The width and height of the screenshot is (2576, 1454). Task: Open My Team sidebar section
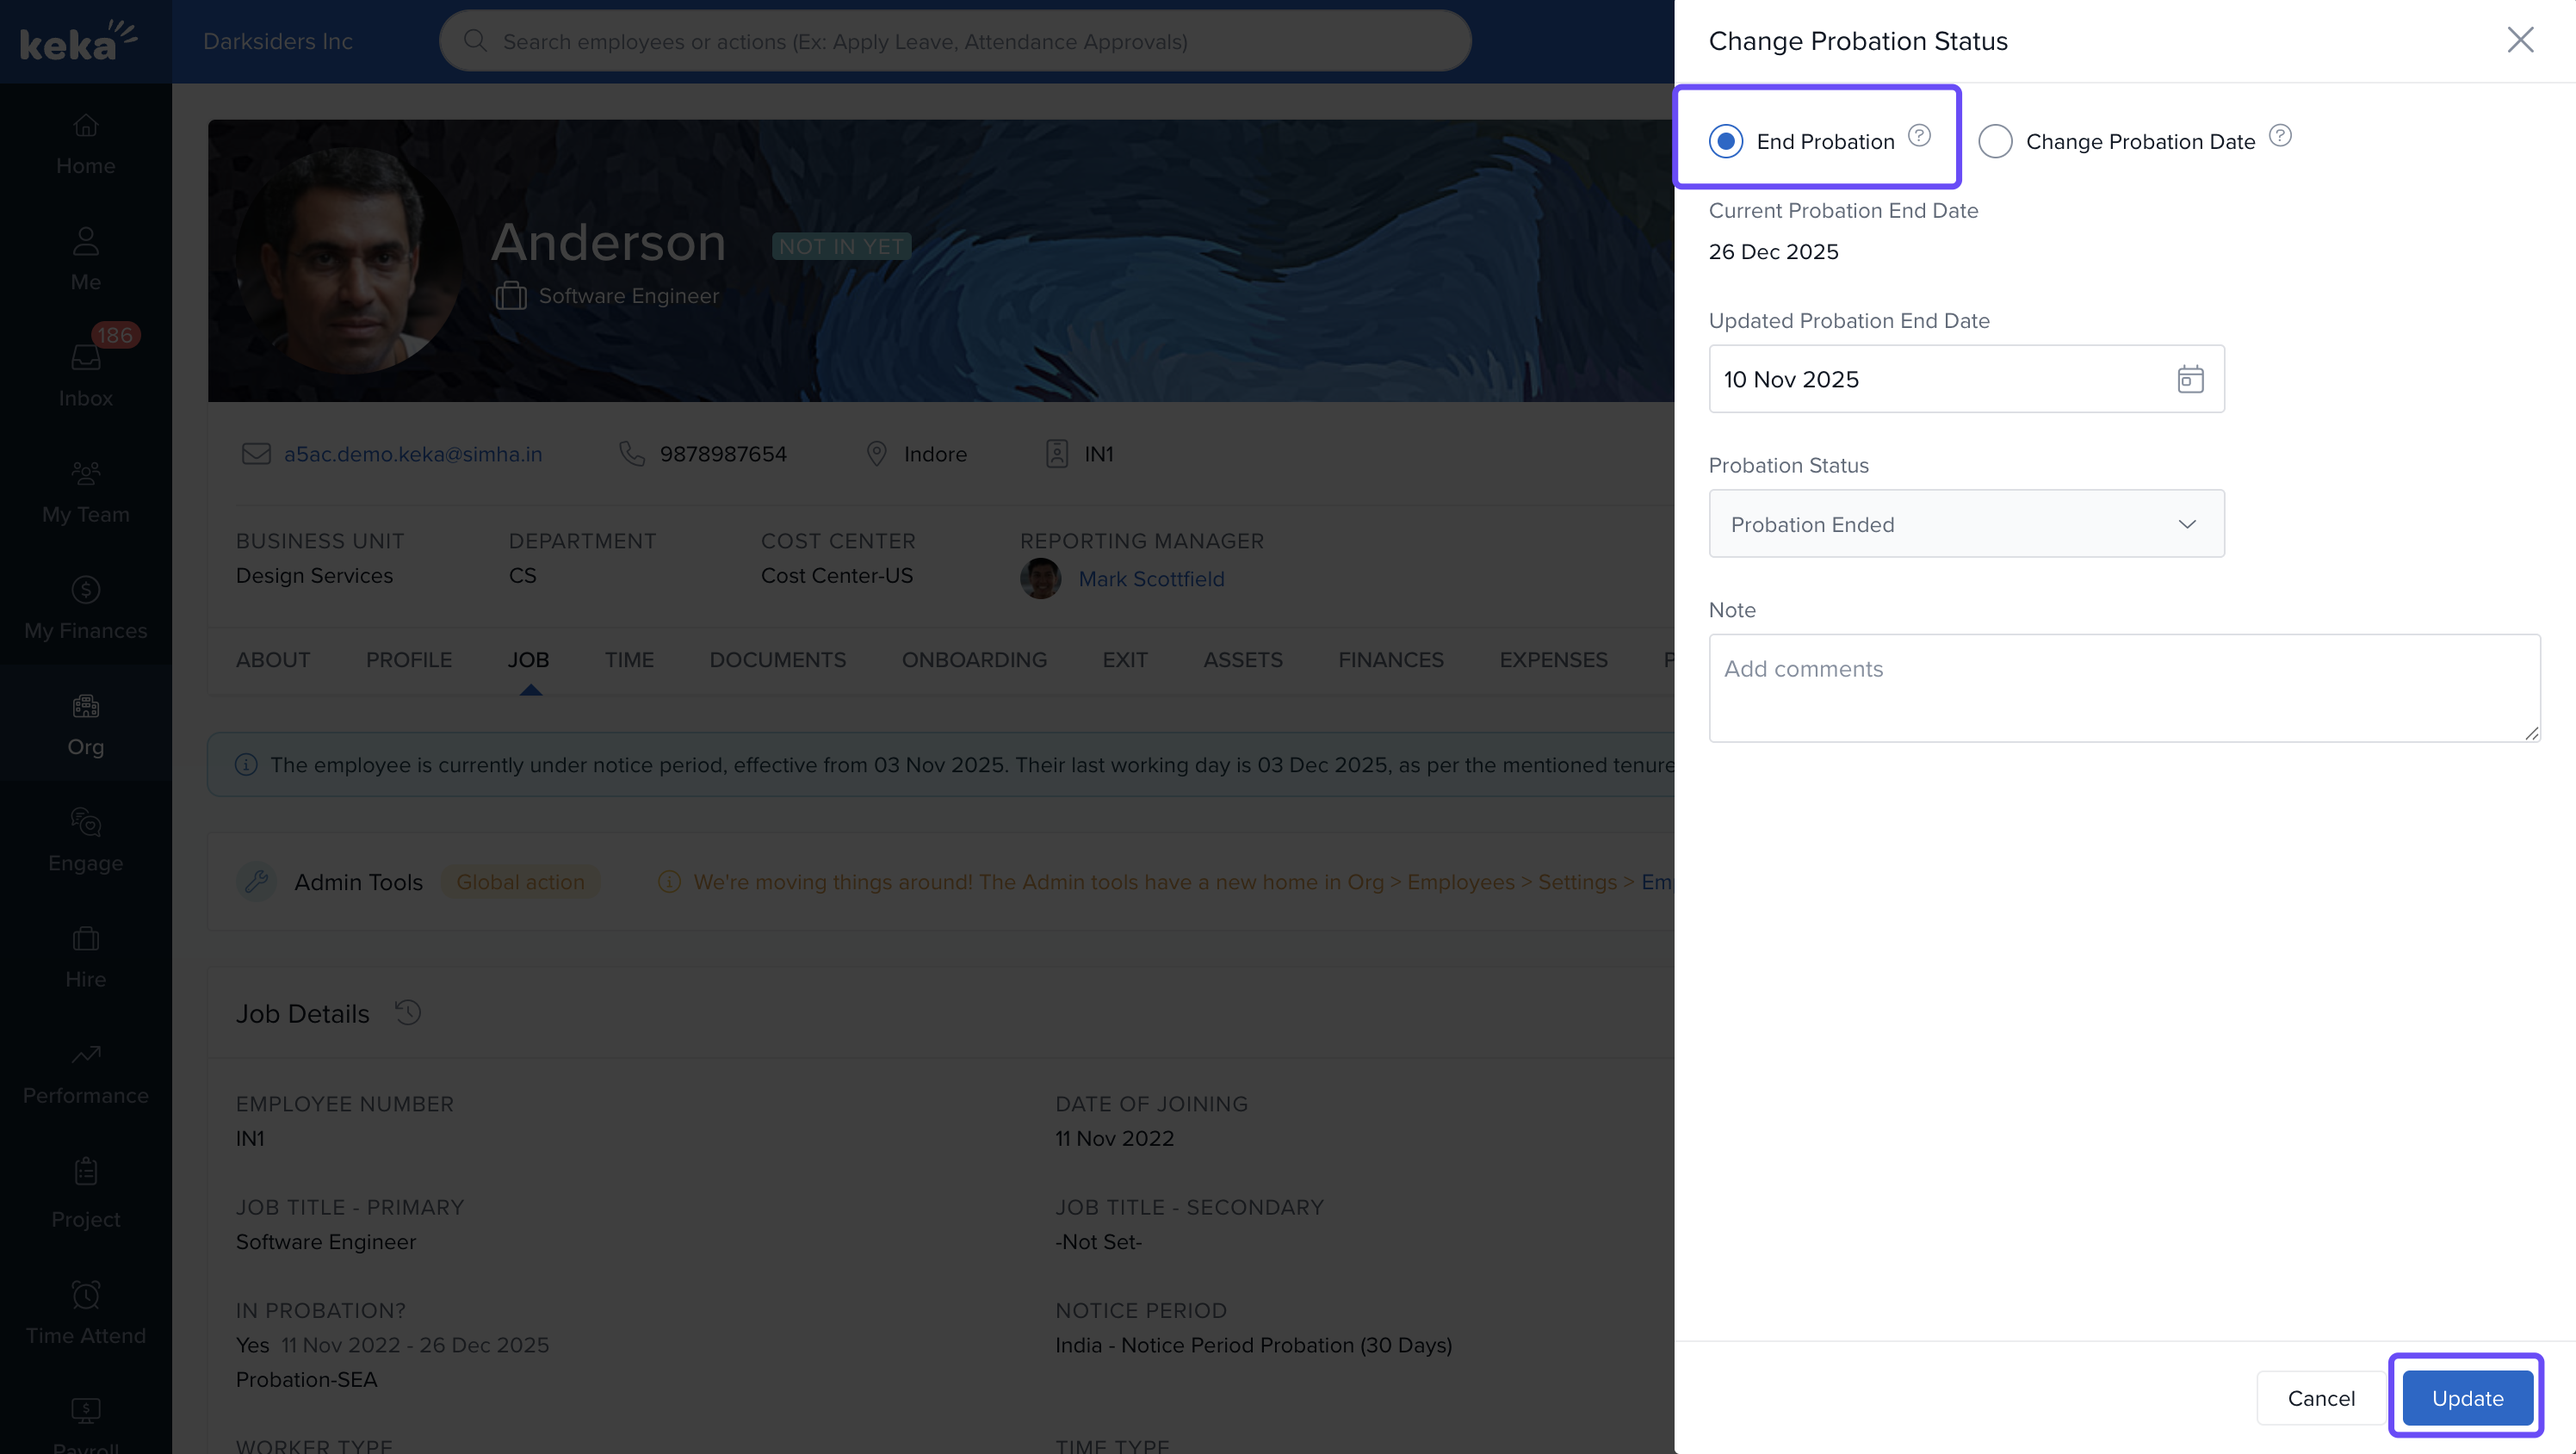(86, 492)
